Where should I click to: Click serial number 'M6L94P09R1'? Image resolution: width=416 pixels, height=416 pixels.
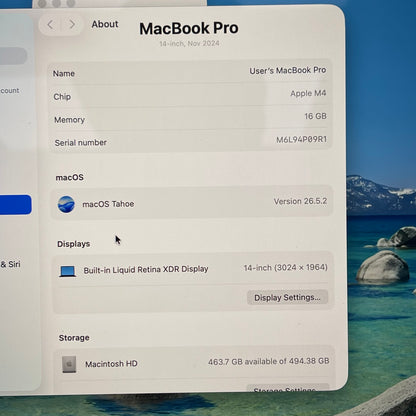pos(302,139)
